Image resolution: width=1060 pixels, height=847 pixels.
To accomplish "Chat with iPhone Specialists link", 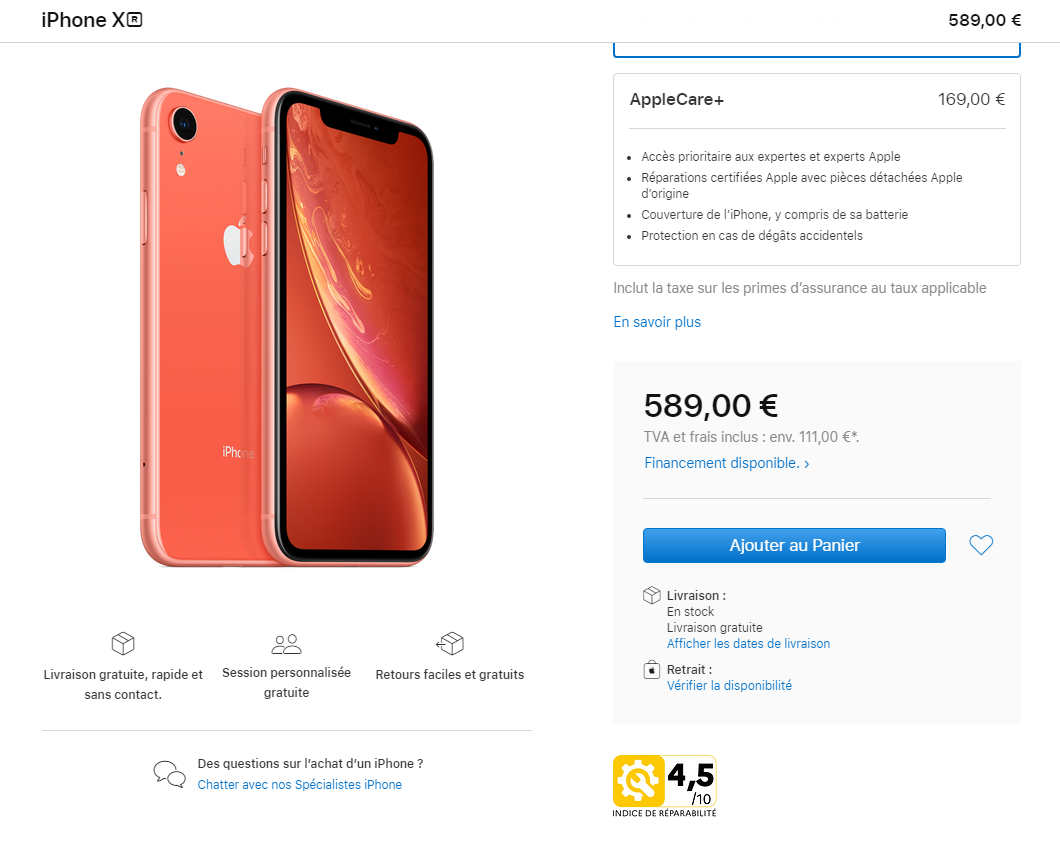I will coord(299,784).
